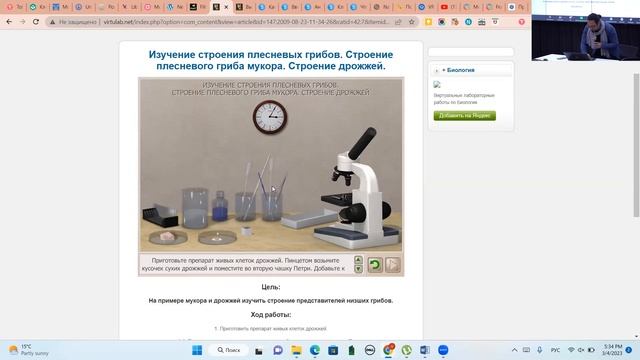Click the page heading about плесневых грибов
Viewport: 640px width, 360px height.
point(271,60)
